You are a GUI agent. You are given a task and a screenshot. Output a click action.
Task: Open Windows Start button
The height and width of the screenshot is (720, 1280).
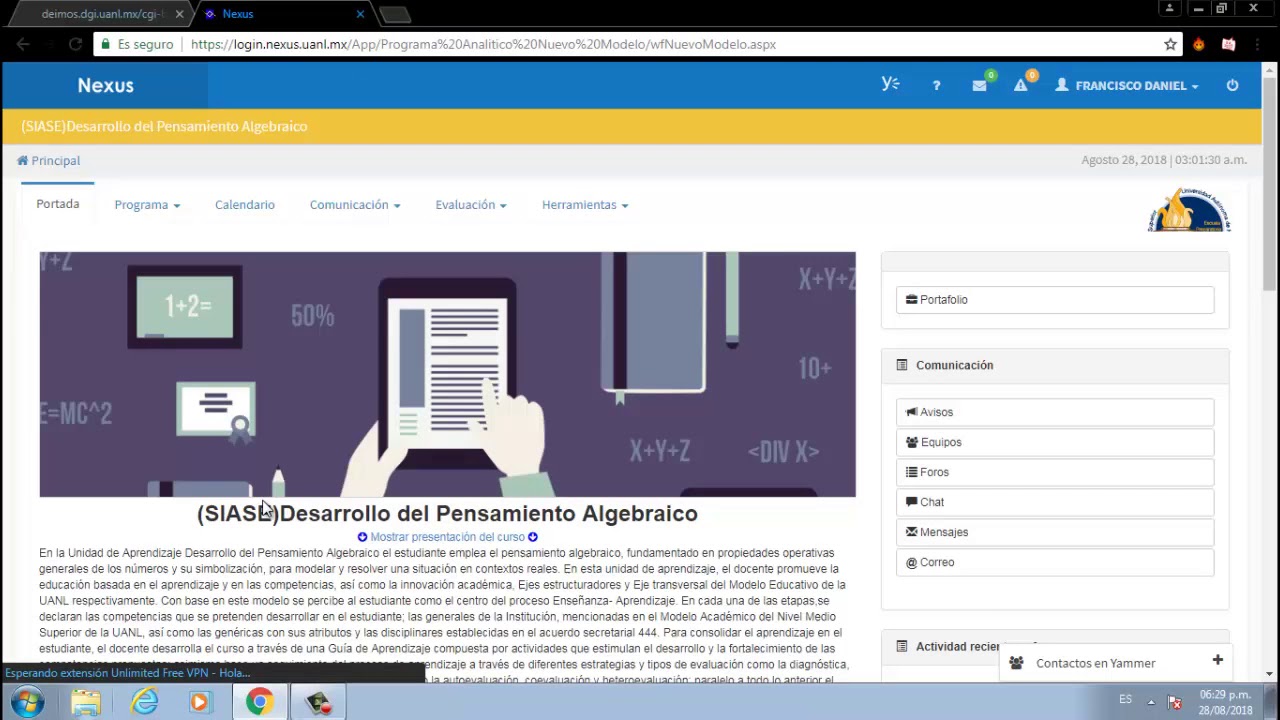coord(27,702)
